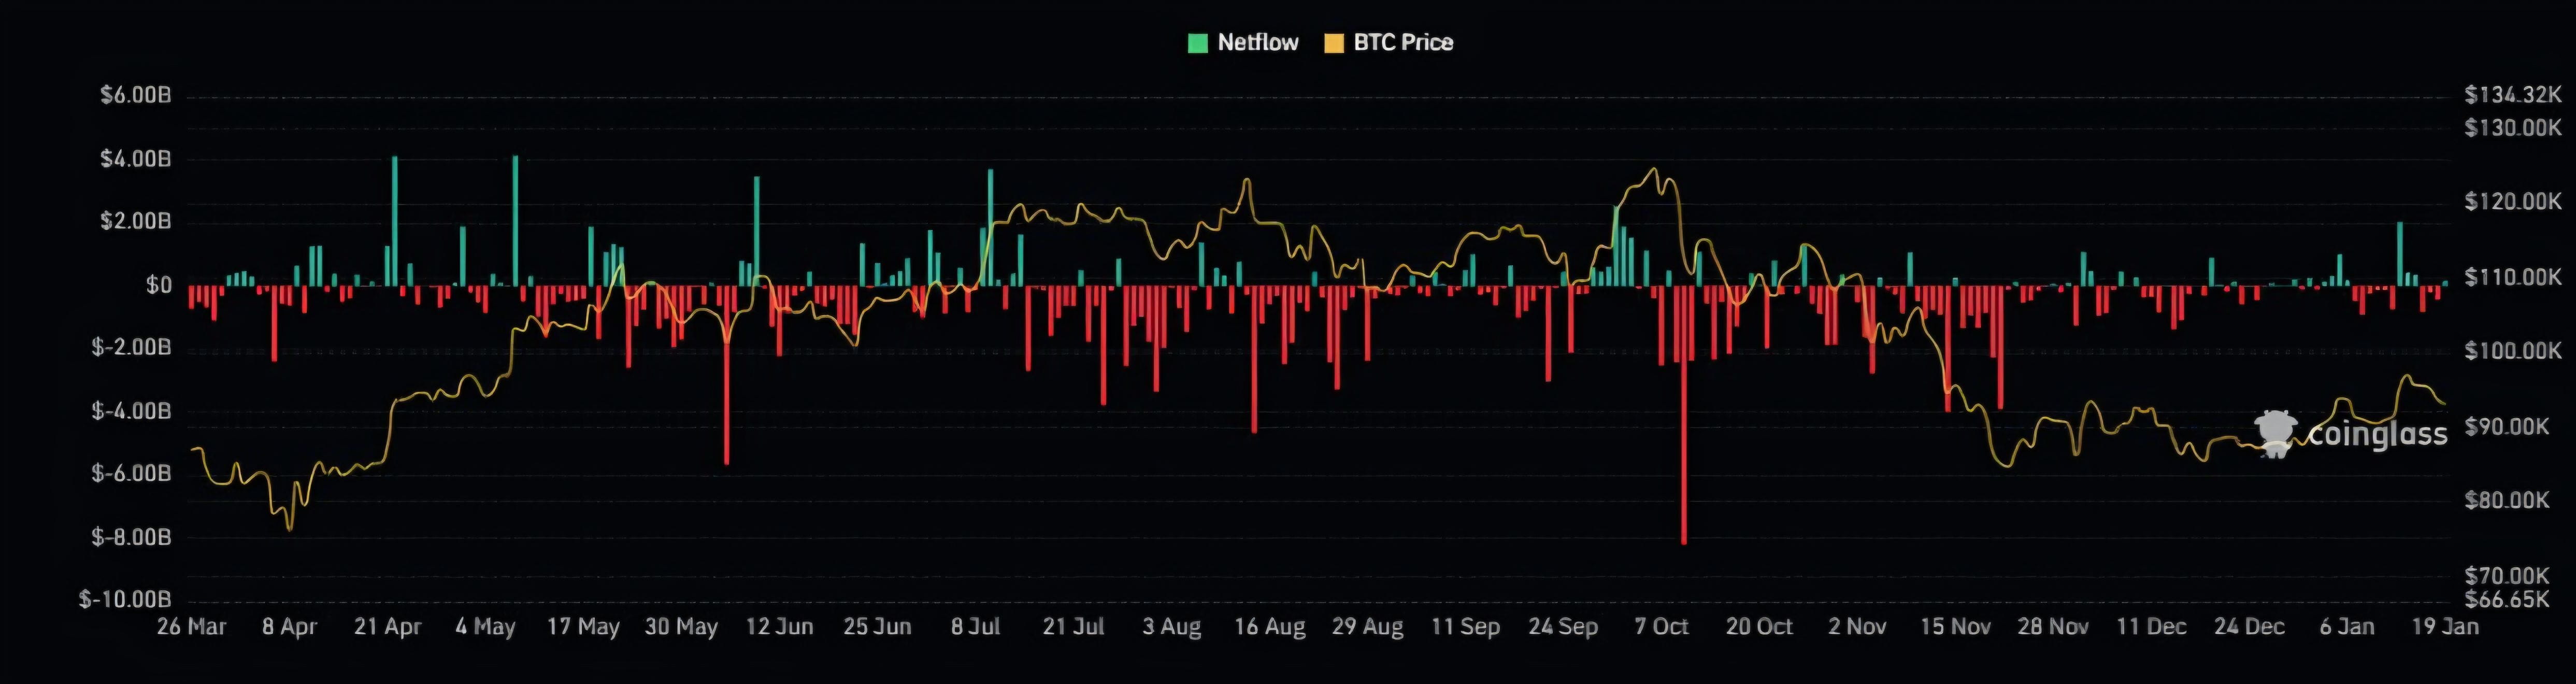2576x684 pixels.
Task: Click the yellow BTC Price legend swatch
Action: (x=1333, y=43)
